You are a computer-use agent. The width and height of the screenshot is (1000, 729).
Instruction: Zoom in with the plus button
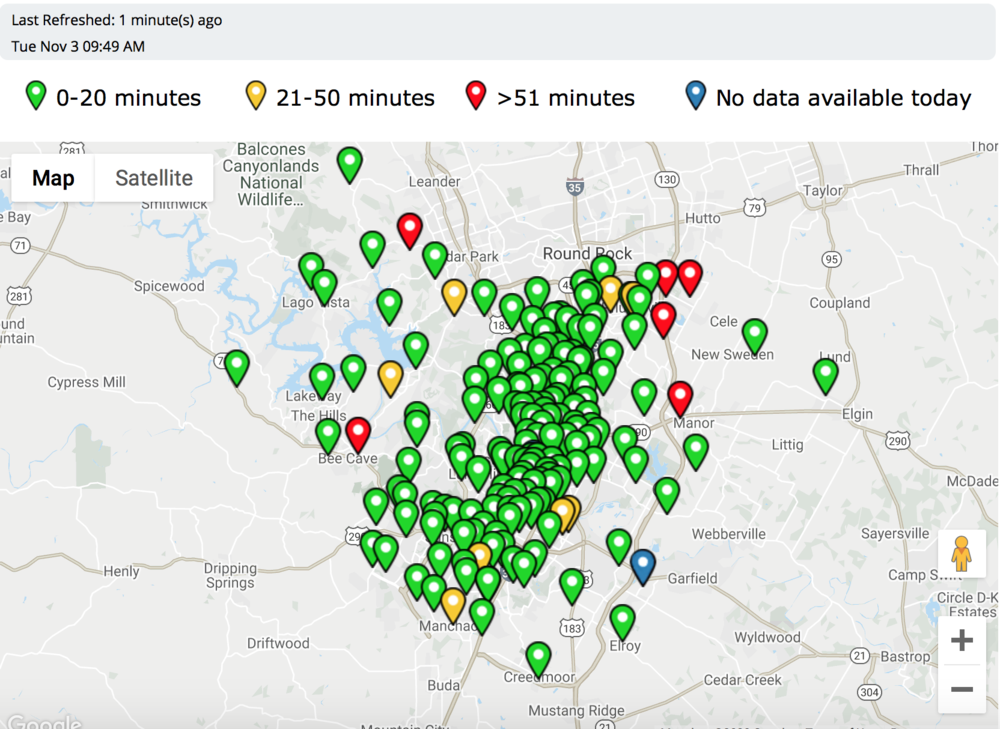[961, 641]
